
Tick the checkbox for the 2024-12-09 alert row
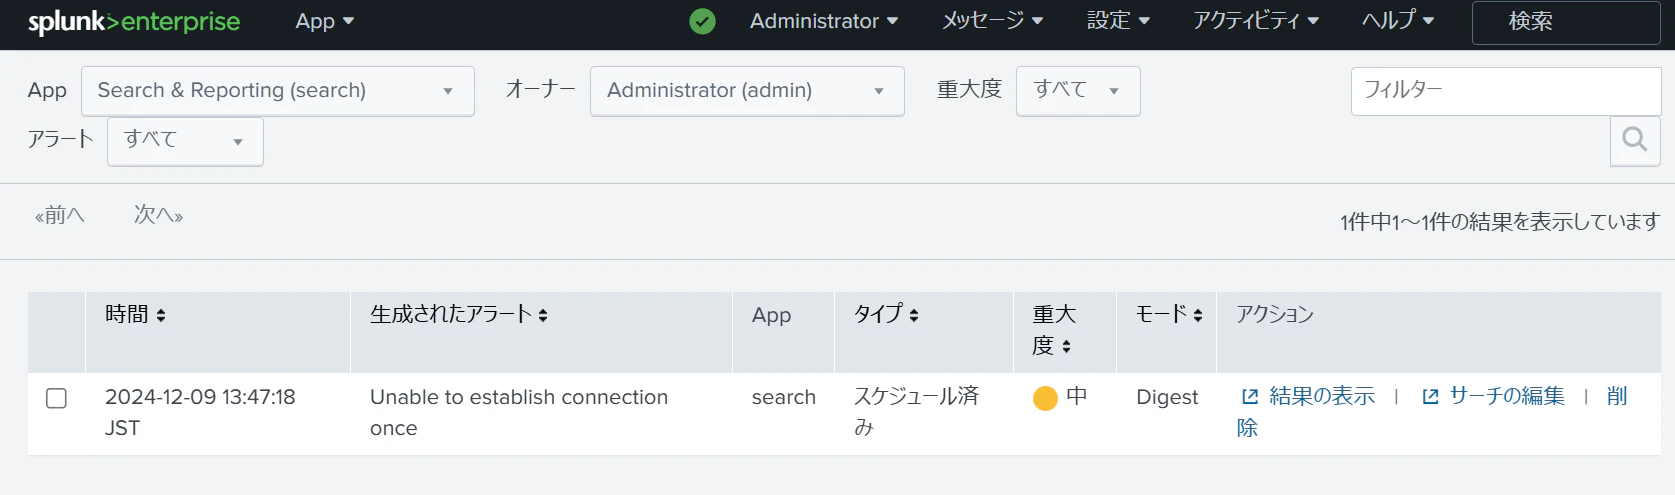point(57,398)
